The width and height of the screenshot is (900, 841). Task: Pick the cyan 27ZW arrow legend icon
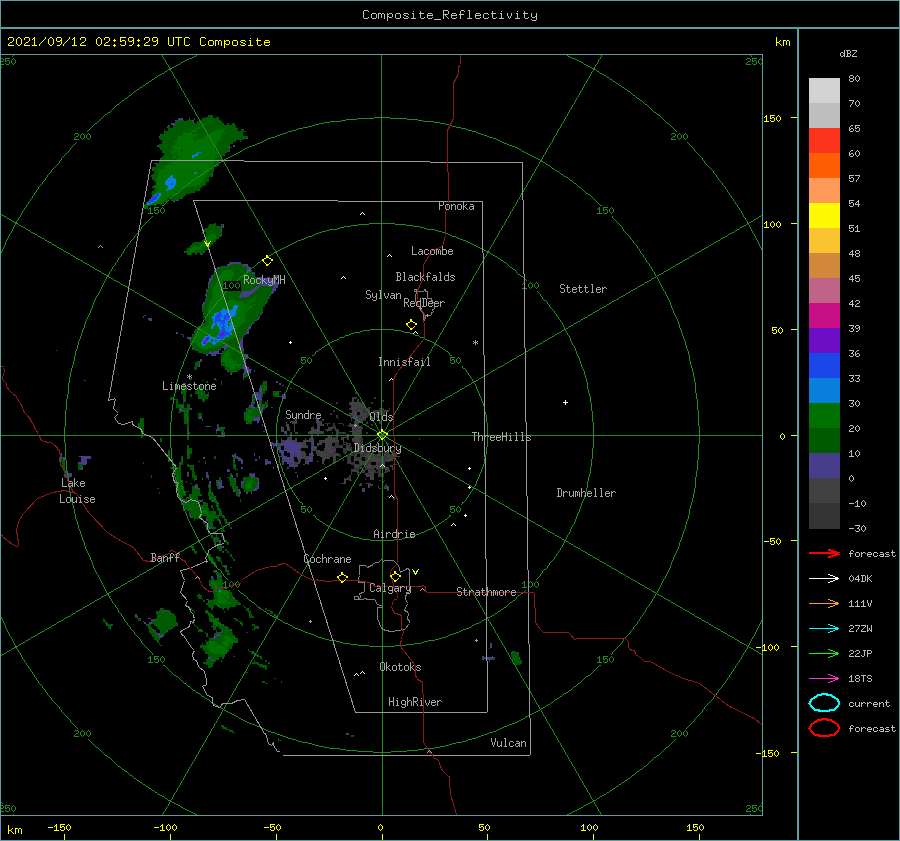tap(824, 629)
